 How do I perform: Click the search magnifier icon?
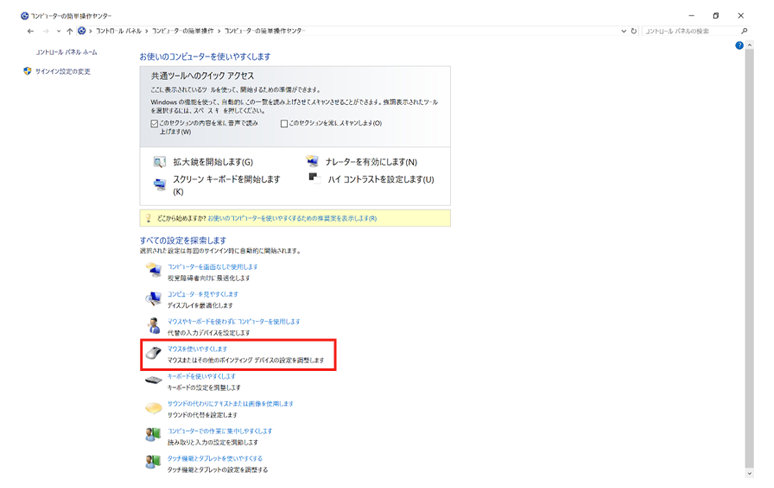pyautogui.click(x=744, y=31)
